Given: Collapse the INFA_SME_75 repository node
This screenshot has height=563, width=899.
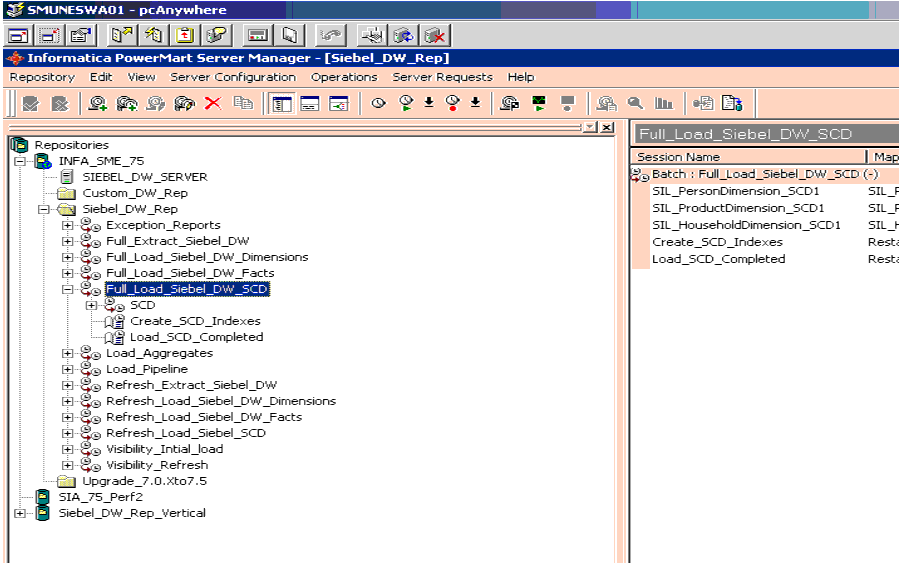Looking at the screenshot, I should (20, 161).
